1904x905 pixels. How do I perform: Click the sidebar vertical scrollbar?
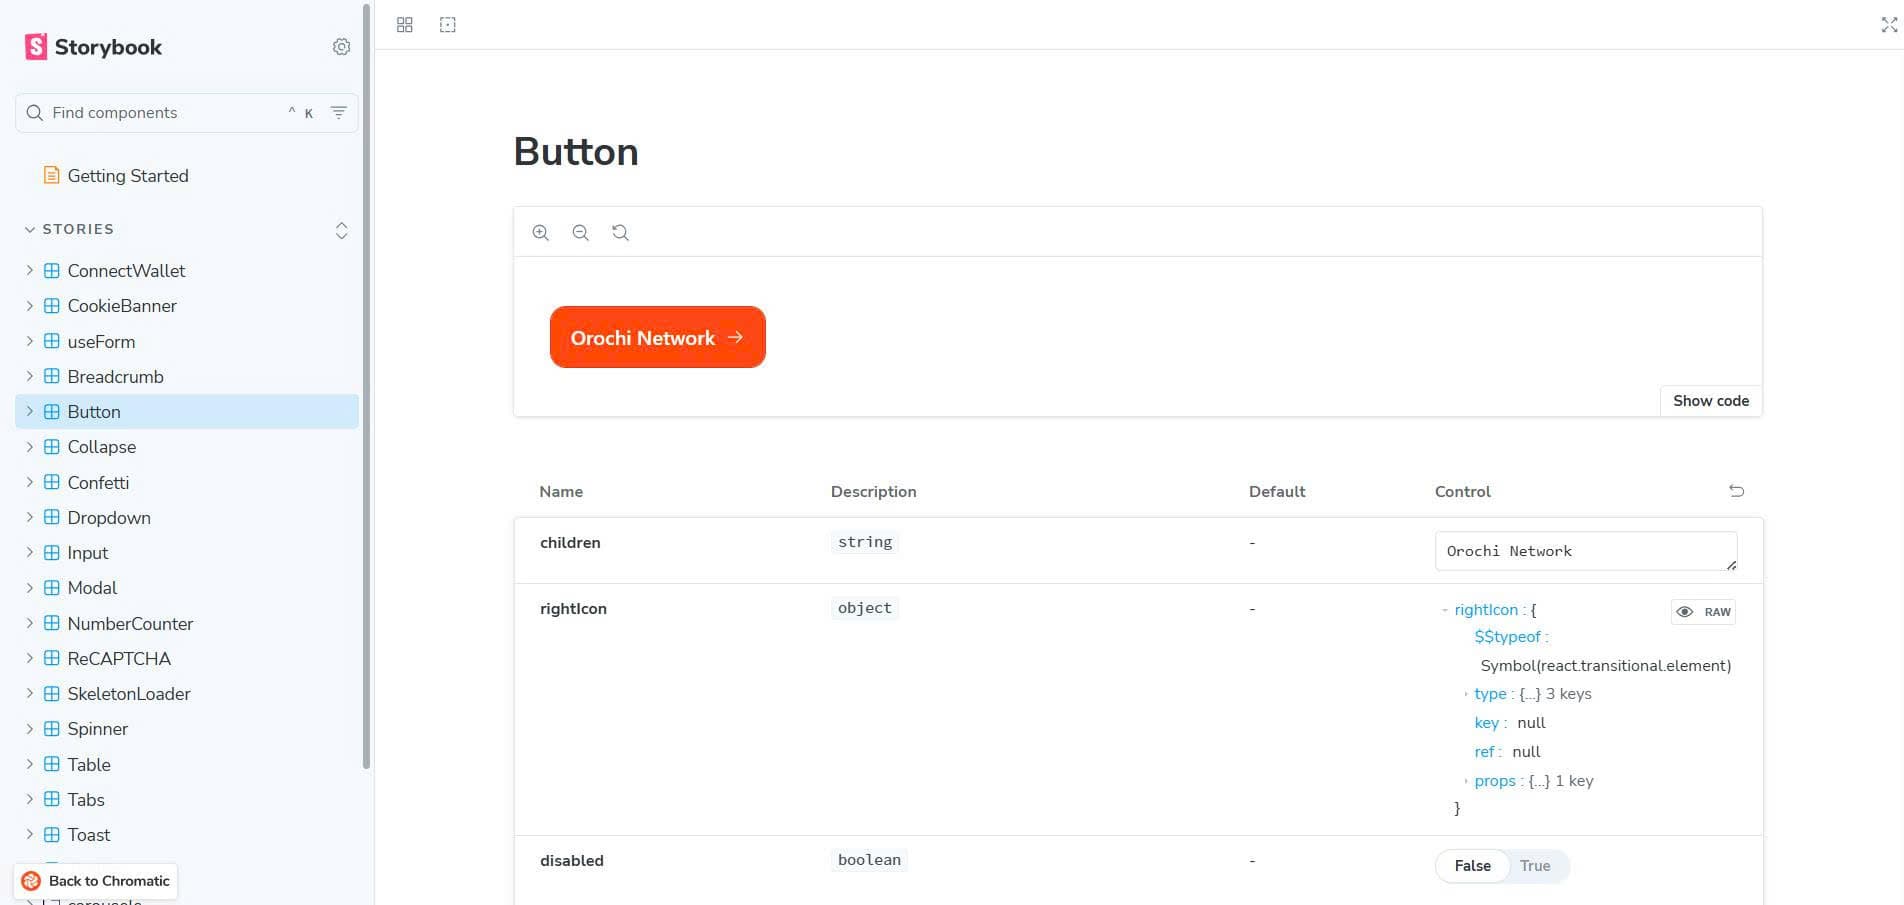tap(366, 386)
